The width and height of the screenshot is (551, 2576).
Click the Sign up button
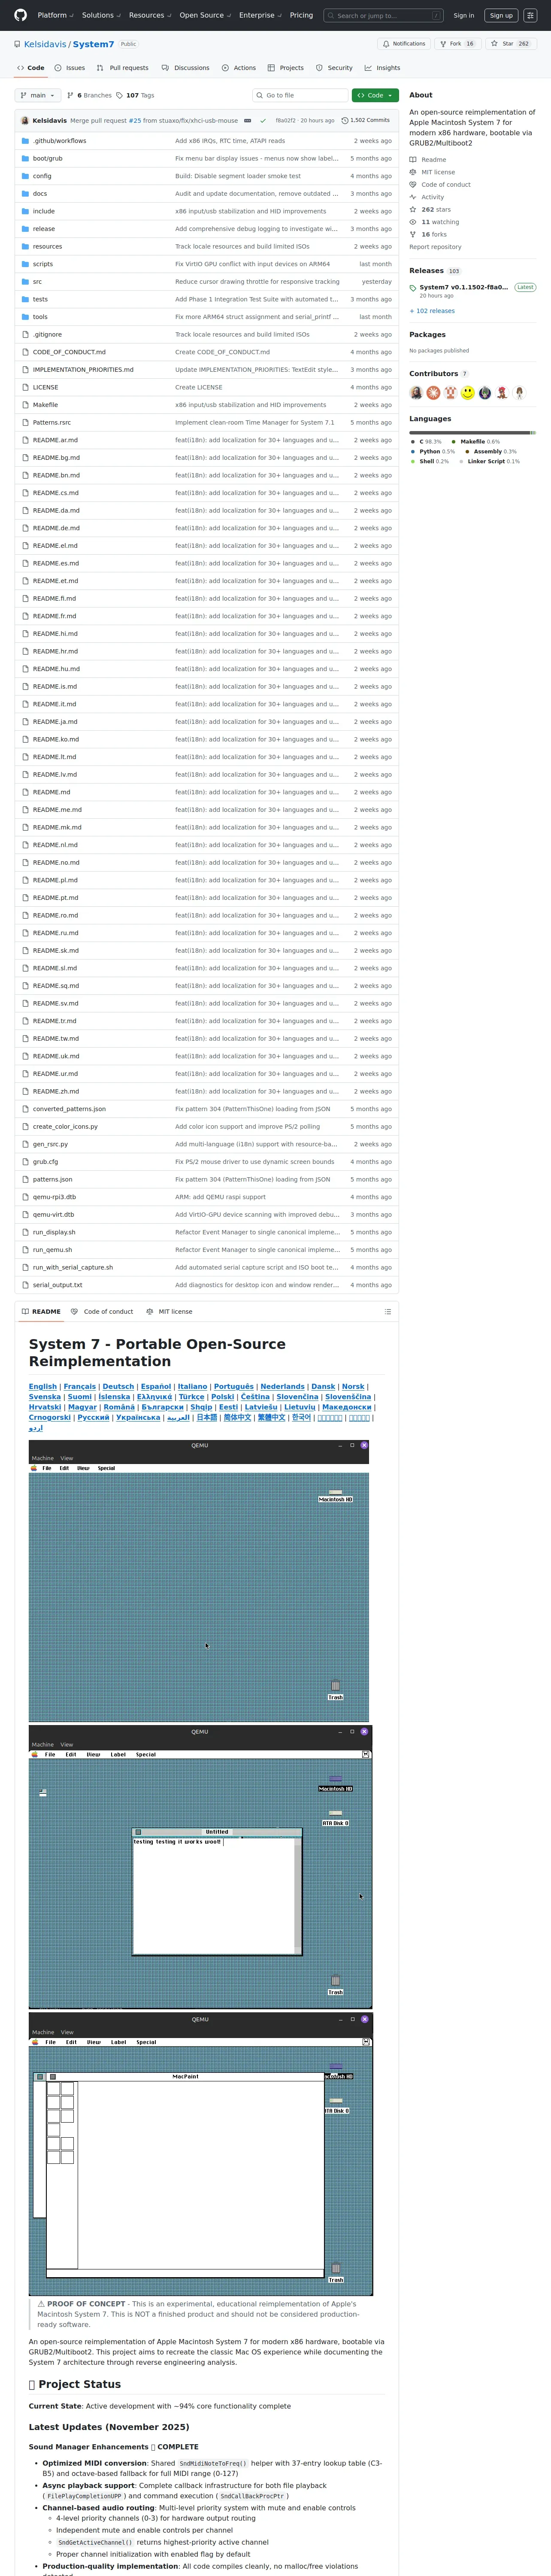coord(501,15)
